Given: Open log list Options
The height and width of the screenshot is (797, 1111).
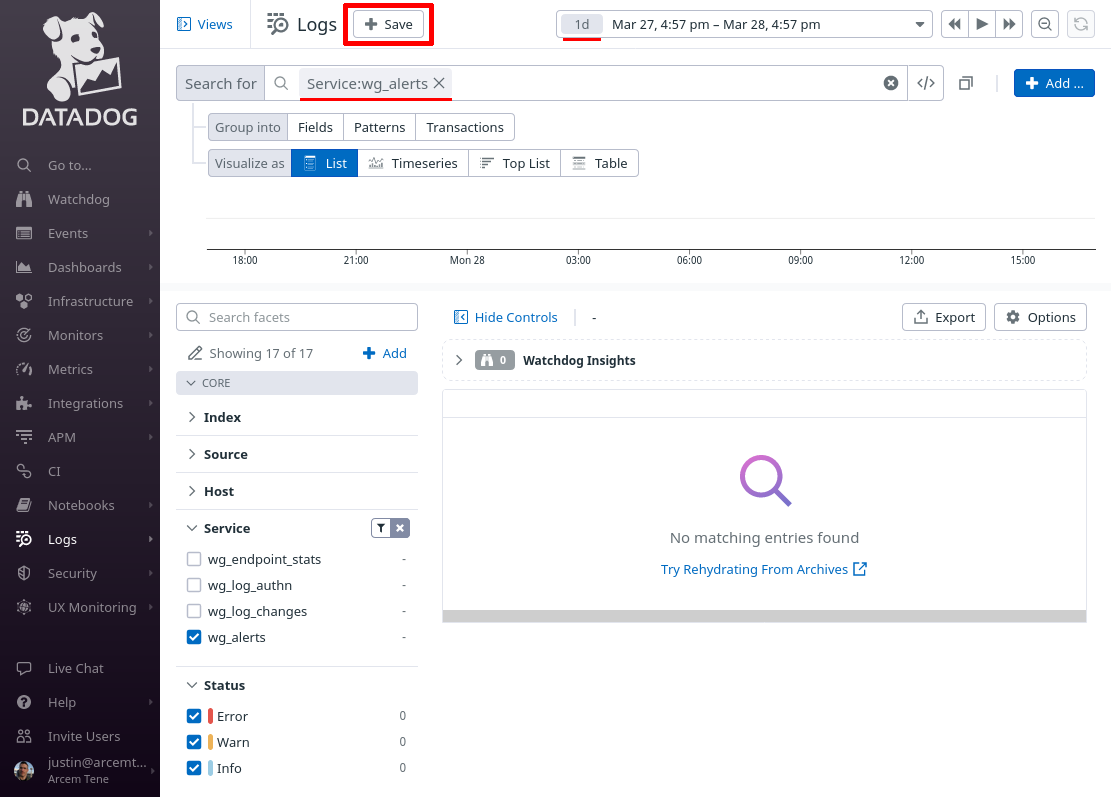Looking at the screenshot, I should [1040, 317].
